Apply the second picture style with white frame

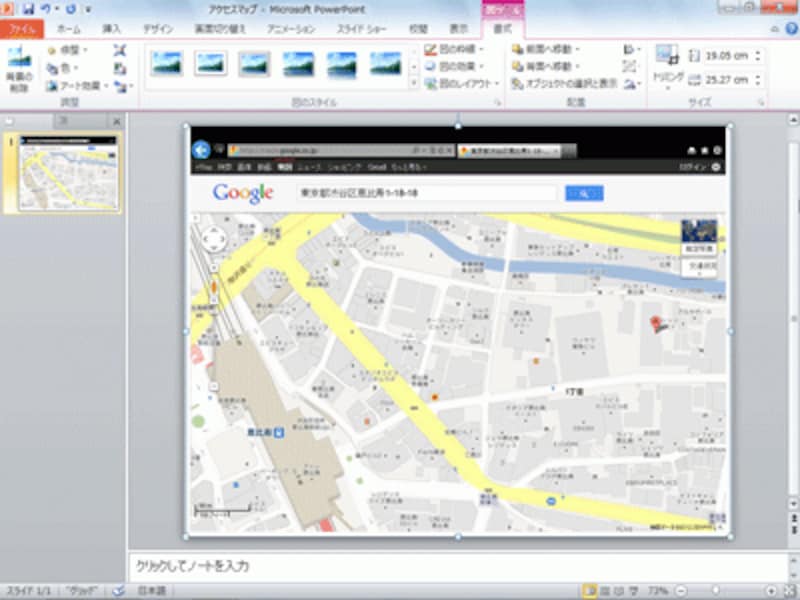[210, 64]
